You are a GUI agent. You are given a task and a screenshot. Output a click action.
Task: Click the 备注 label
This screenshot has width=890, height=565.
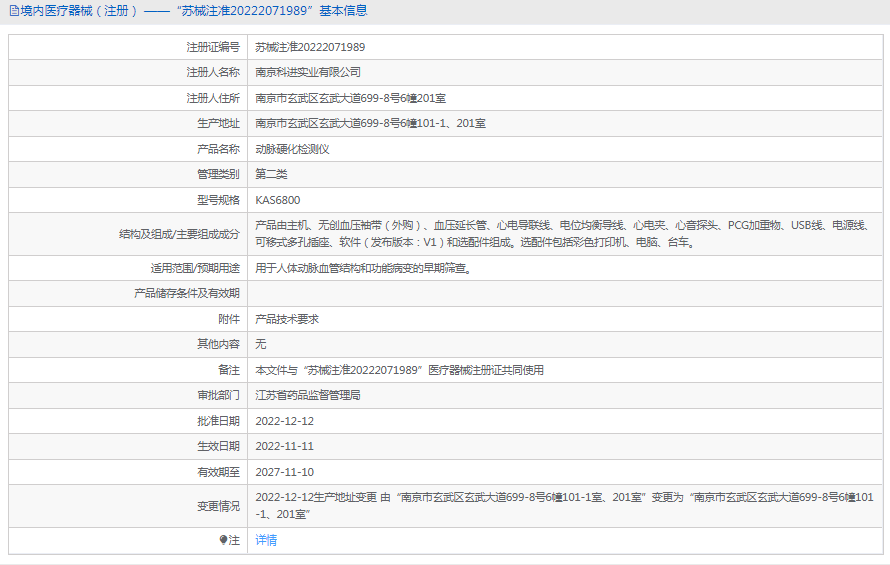click(x=229, y=370)
